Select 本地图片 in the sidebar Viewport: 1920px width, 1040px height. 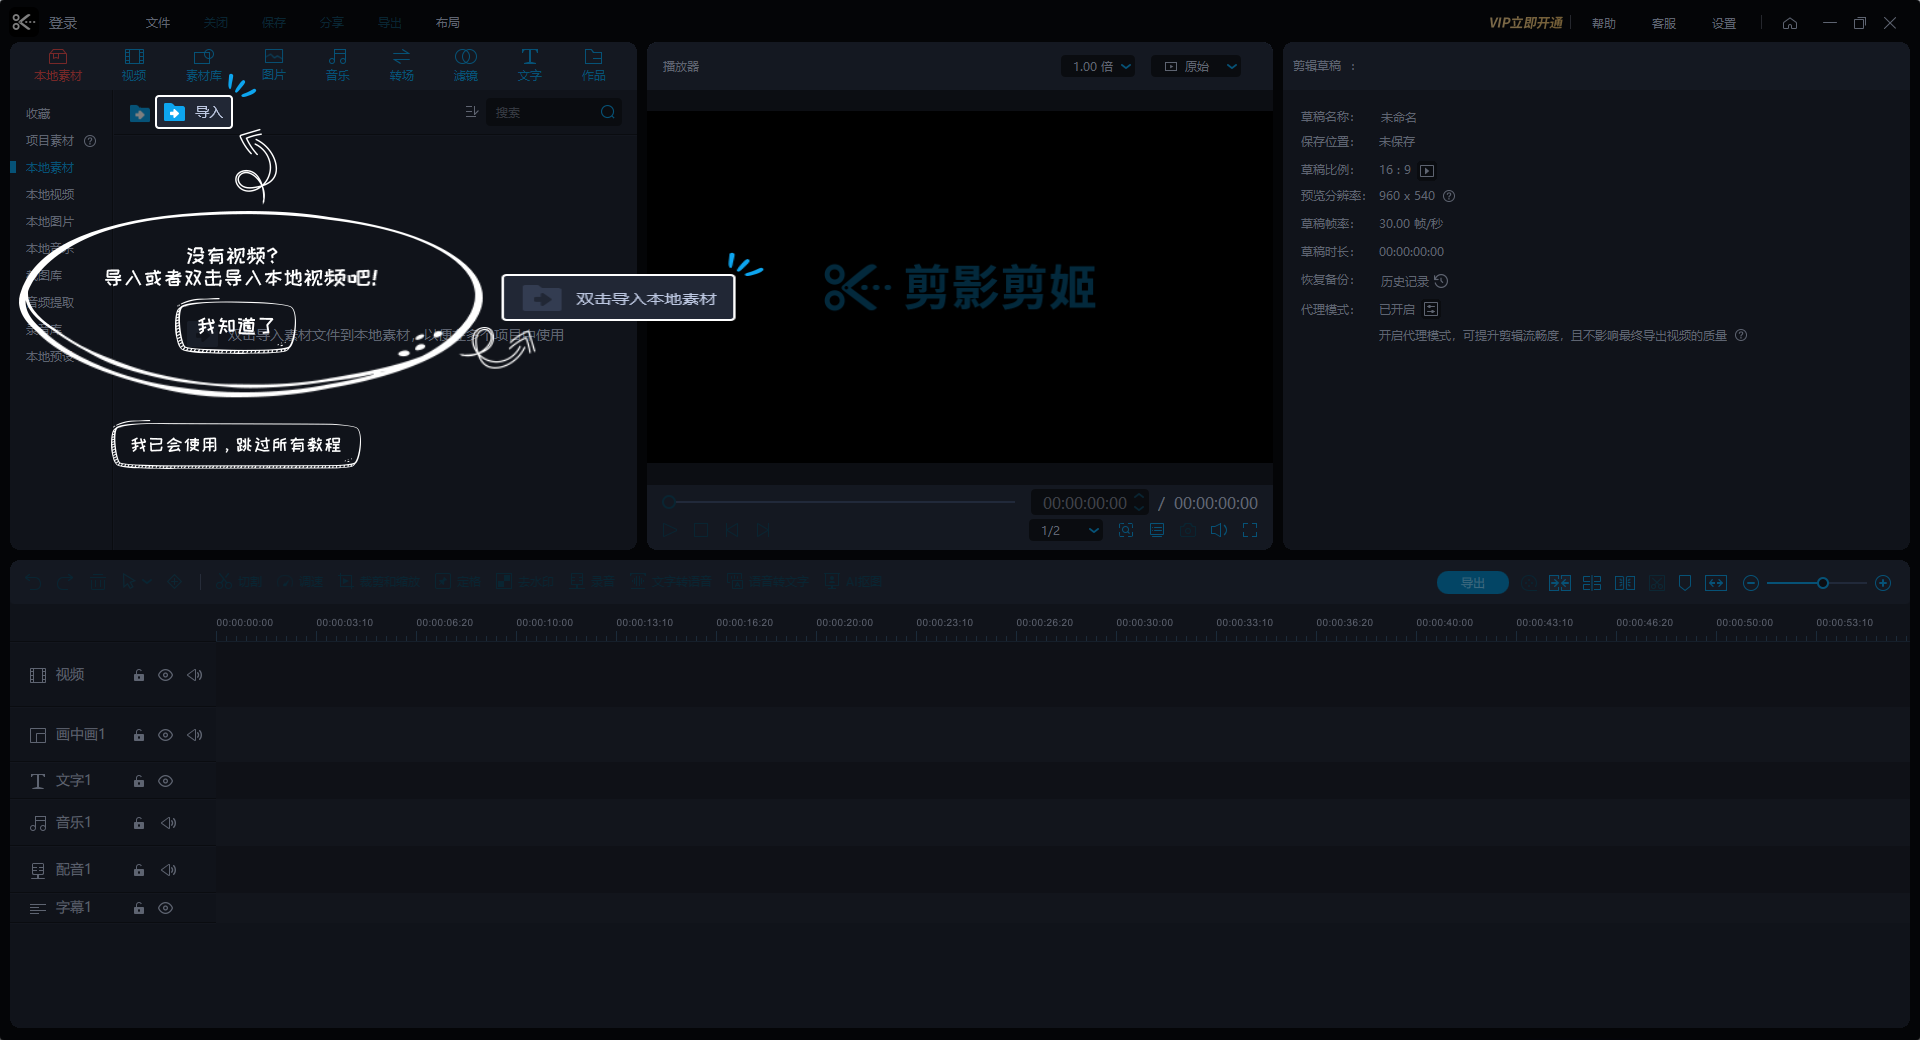point(50,222)
